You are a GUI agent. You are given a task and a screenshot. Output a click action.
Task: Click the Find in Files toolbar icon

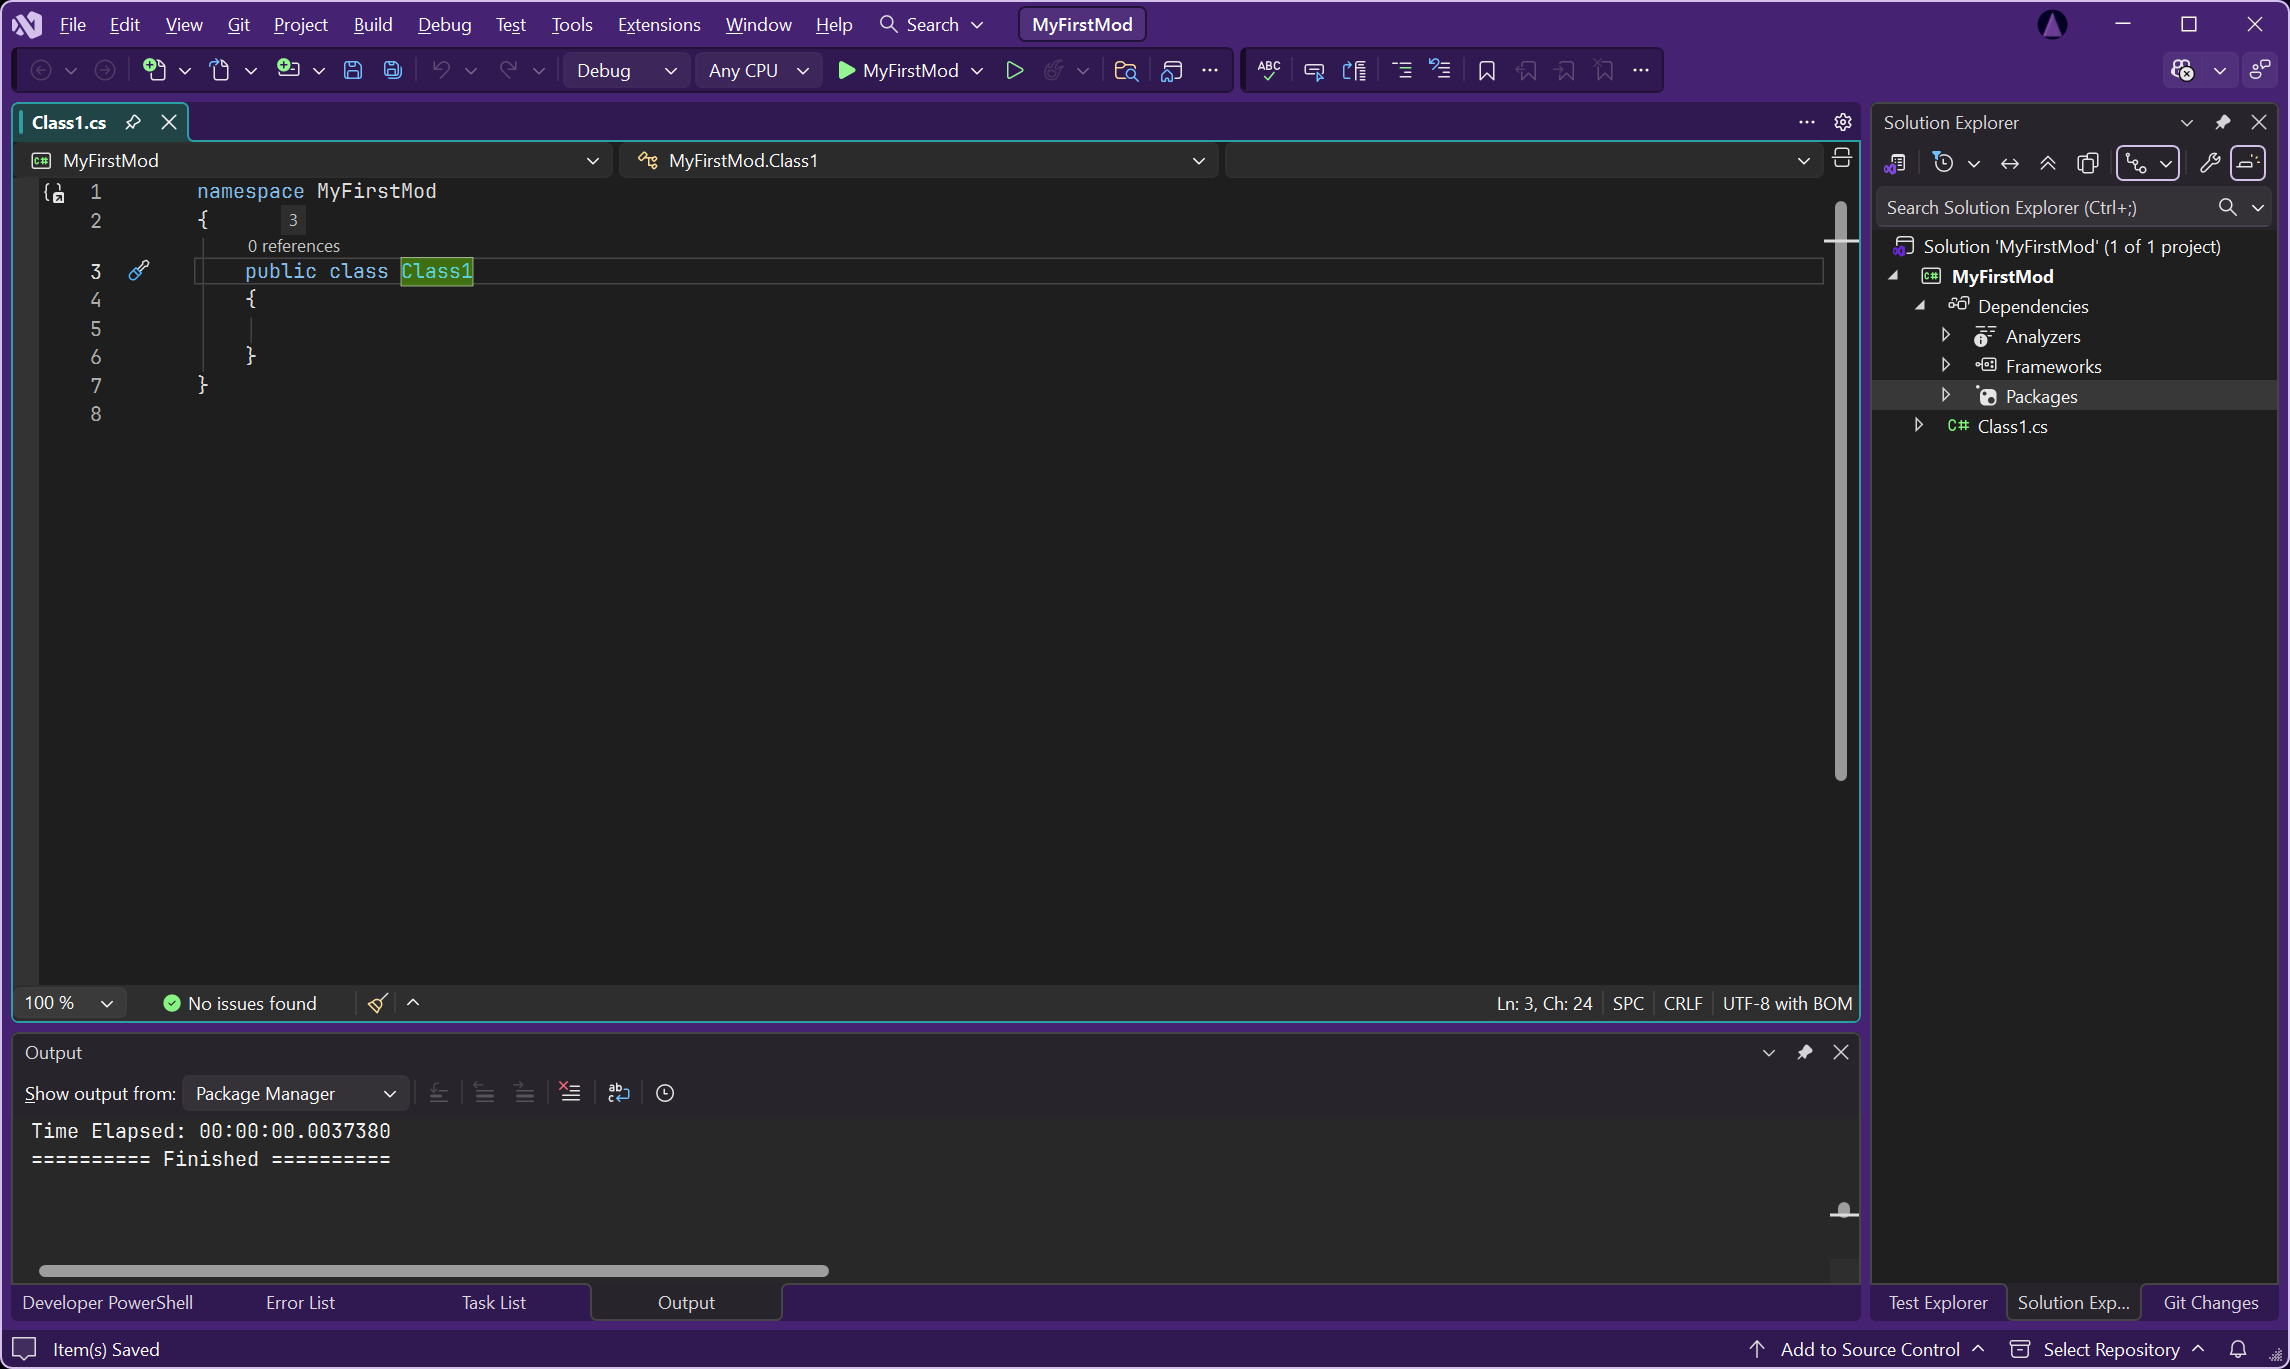coord(1126,70)
